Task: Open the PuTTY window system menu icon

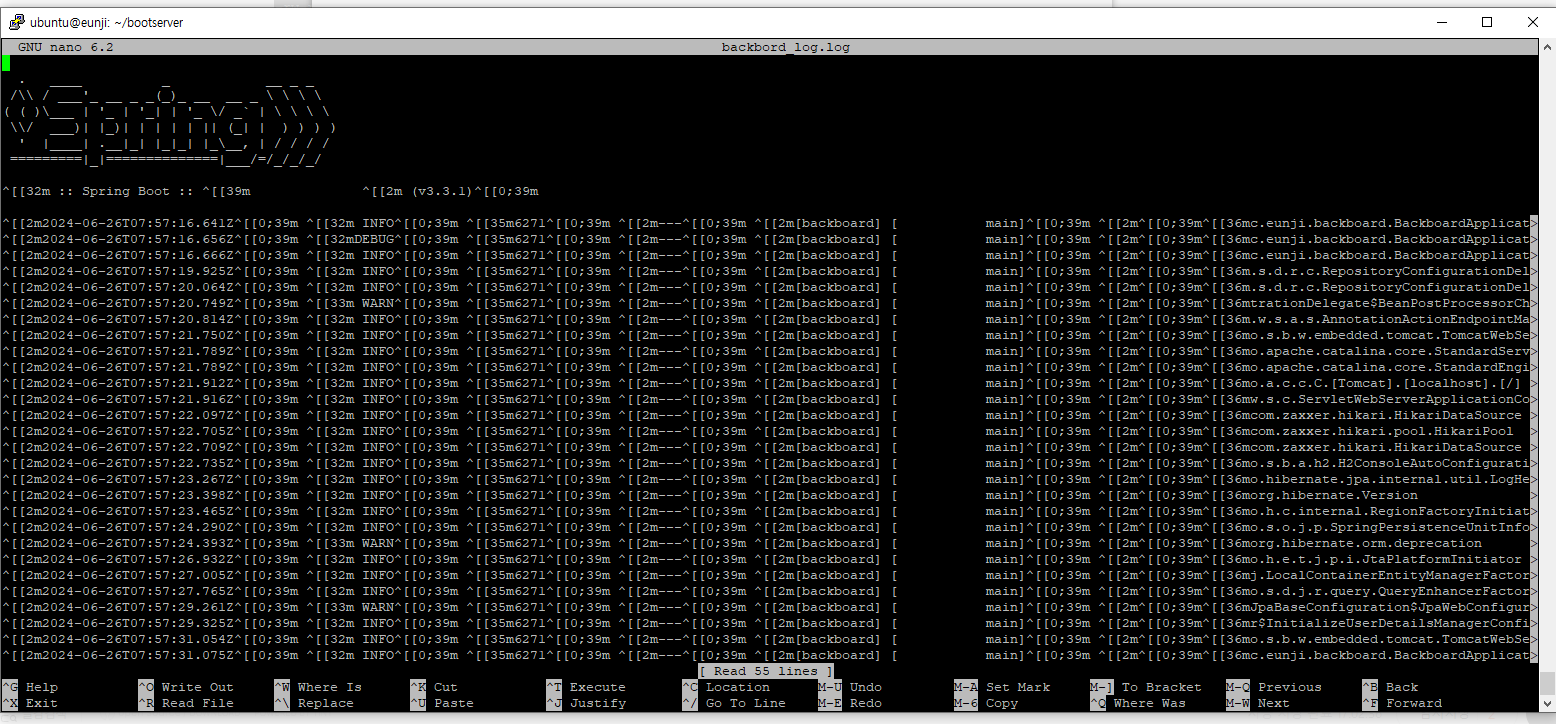Action: point(16,22)
